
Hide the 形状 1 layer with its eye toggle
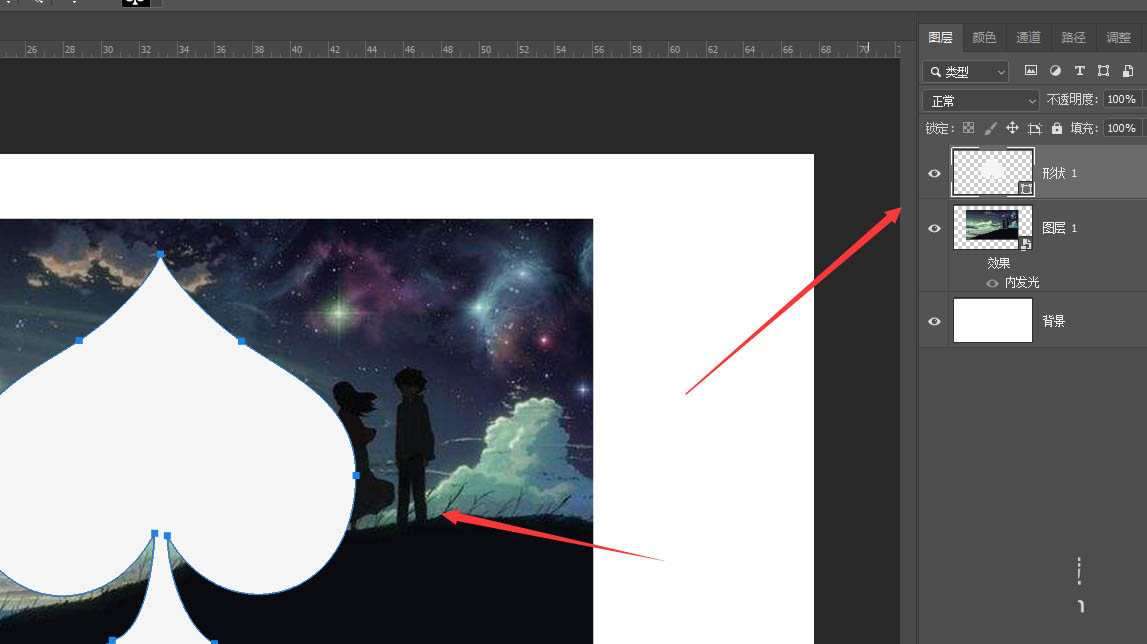(x=933, y=173)
